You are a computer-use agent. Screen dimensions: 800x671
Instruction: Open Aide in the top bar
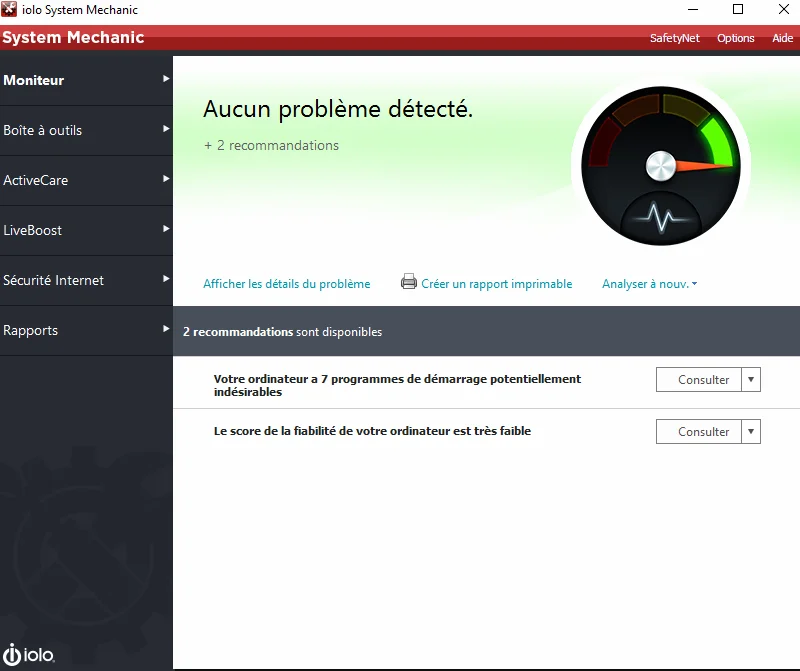782,38
